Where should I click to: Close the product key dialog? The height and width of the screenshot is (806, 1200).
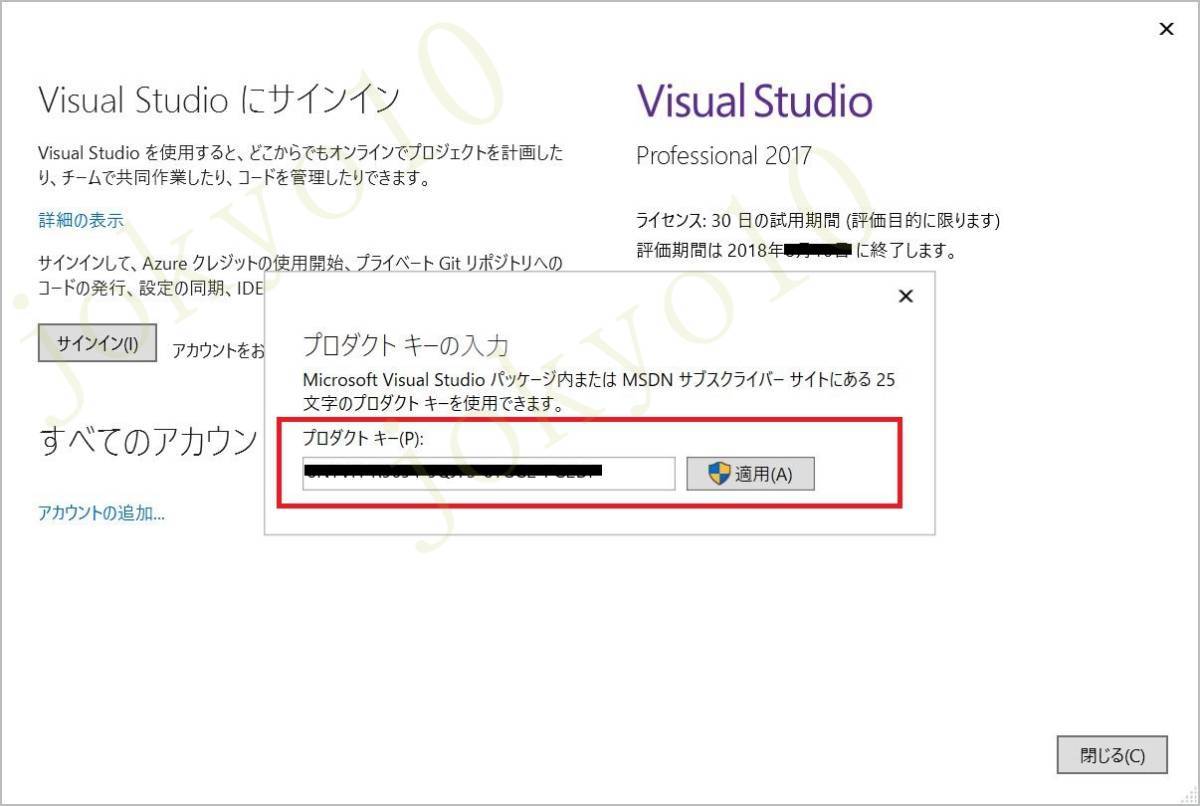[906, 296]
